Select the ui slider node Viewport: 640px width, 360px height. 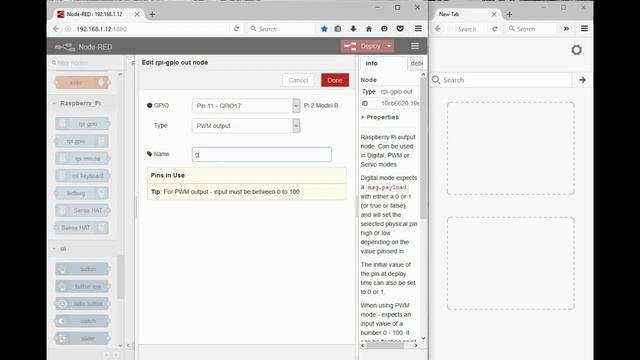tap(82, 338)
